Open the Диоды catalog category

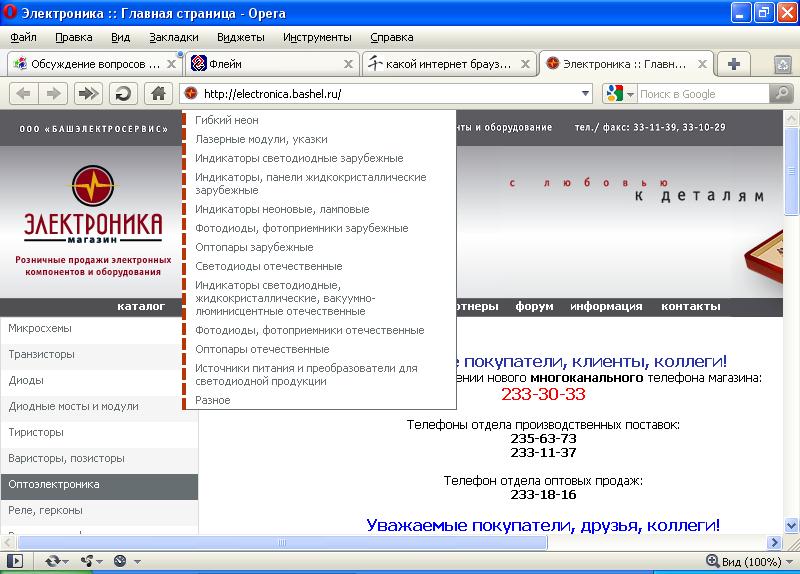99,381
